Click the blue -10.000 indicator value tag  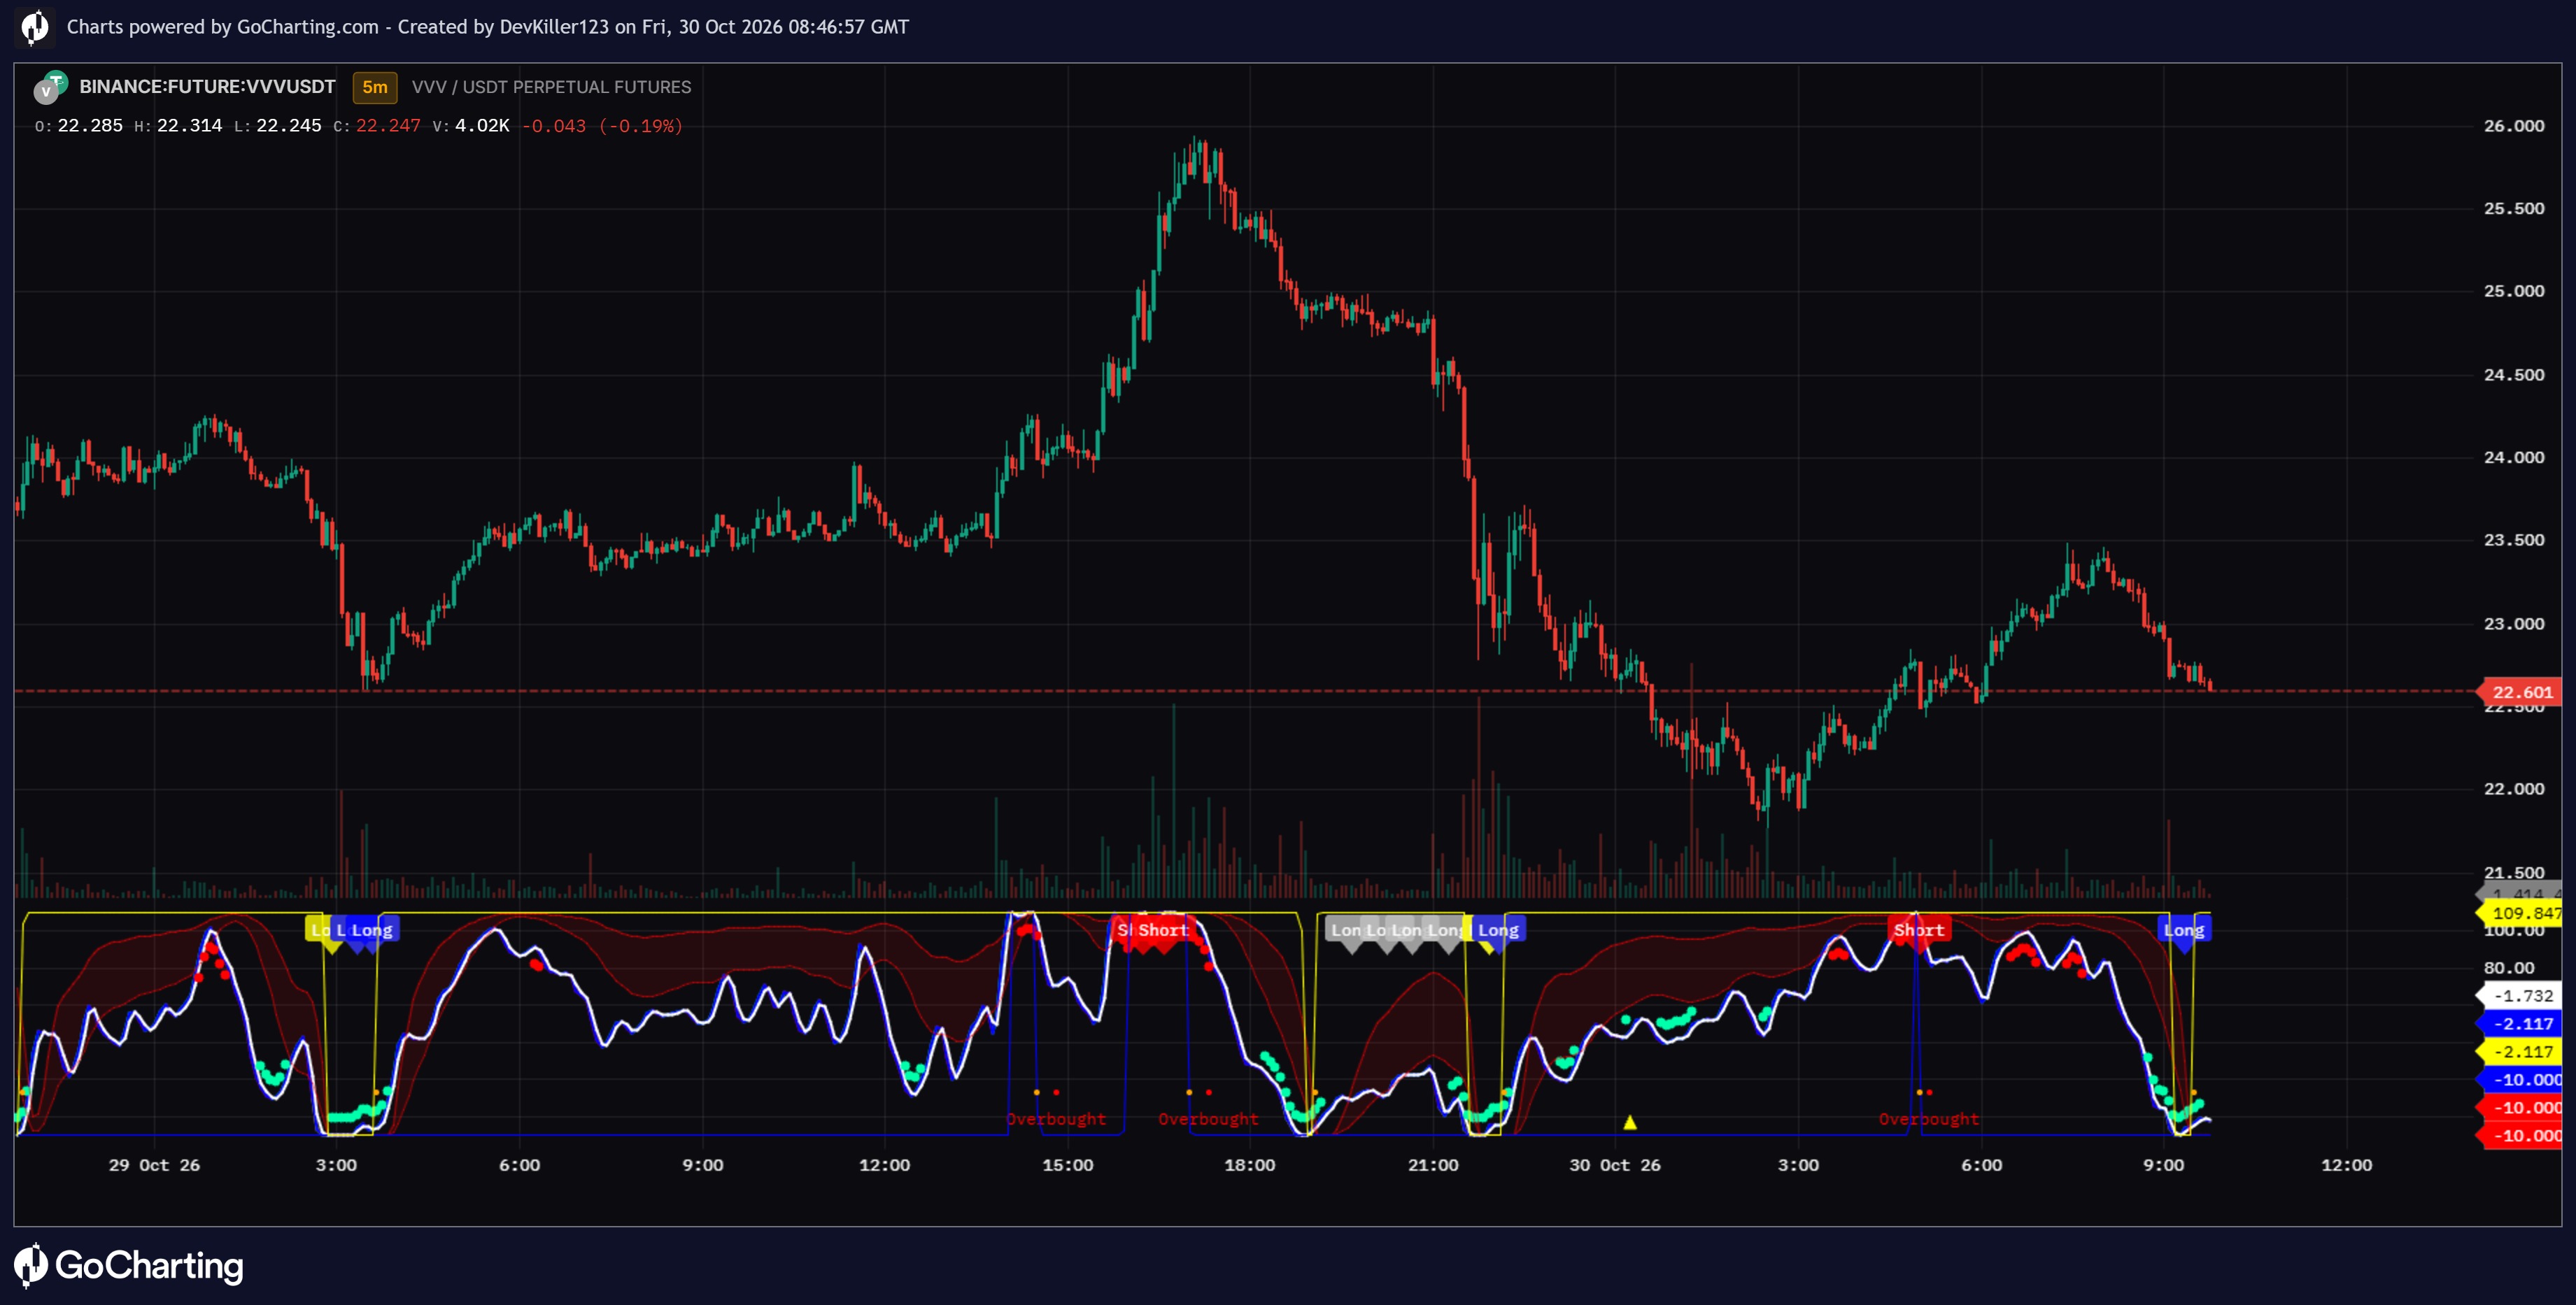(x=2520, y=1080)
